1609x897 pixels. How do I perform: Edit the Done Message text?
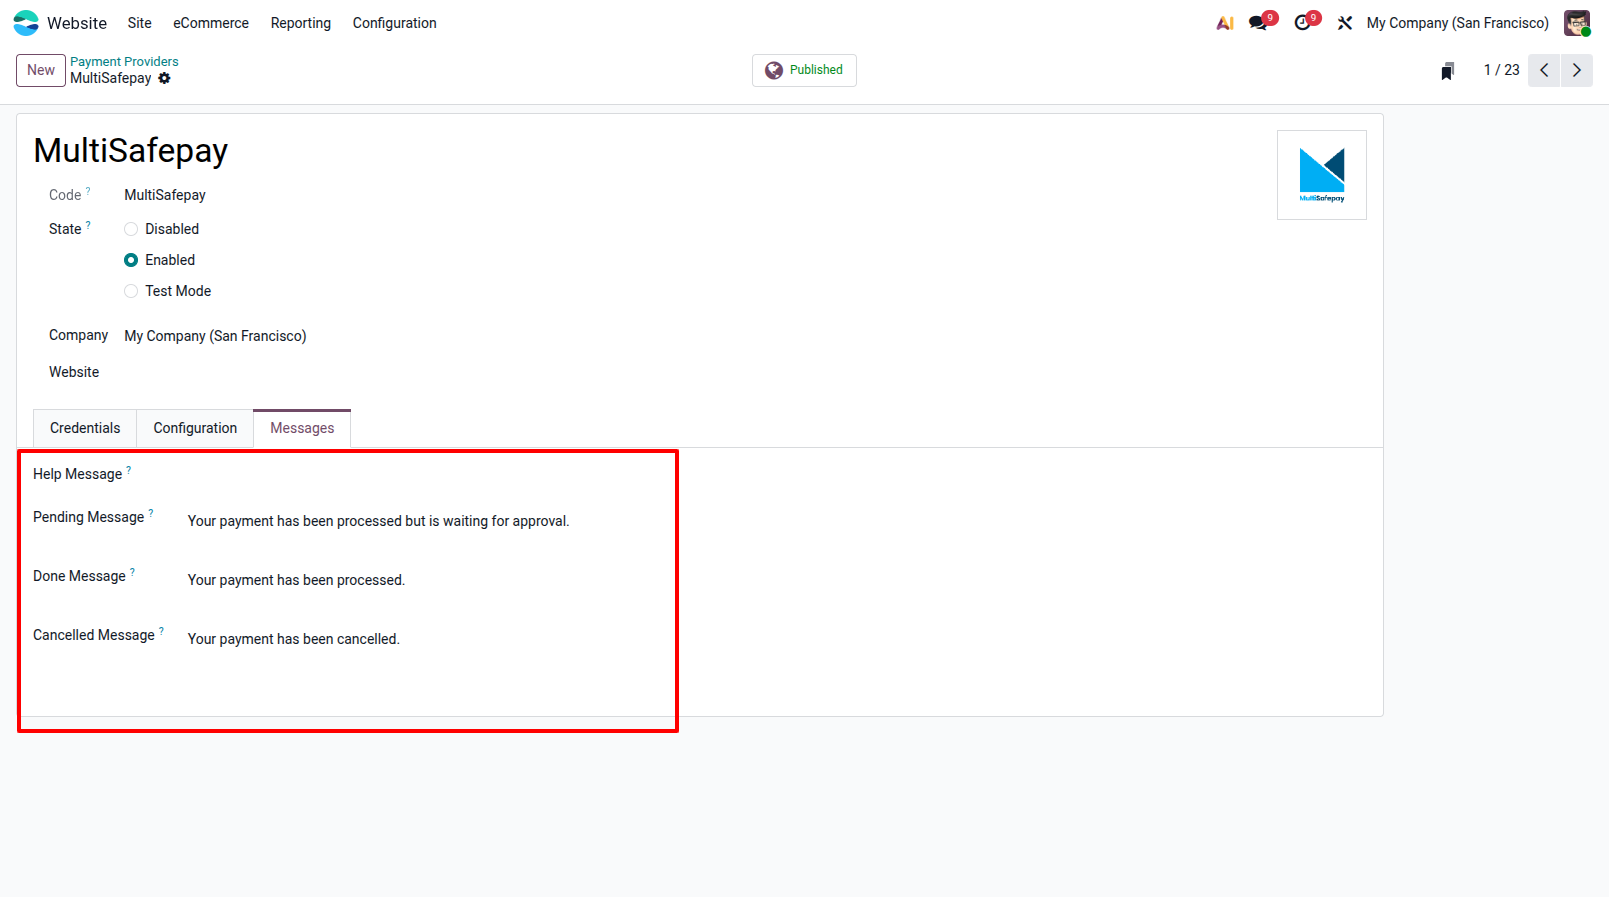tap(297, 580)
